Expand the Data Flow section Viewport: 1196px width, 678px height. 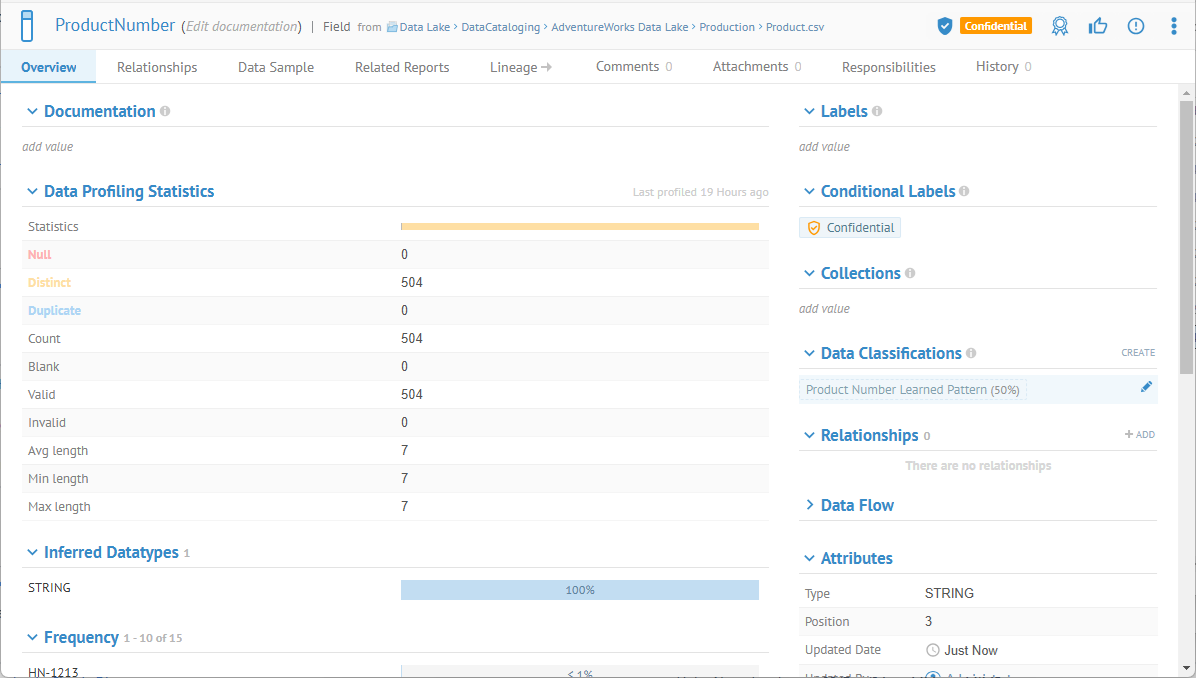pyautogui.click(x=809, y=506)
